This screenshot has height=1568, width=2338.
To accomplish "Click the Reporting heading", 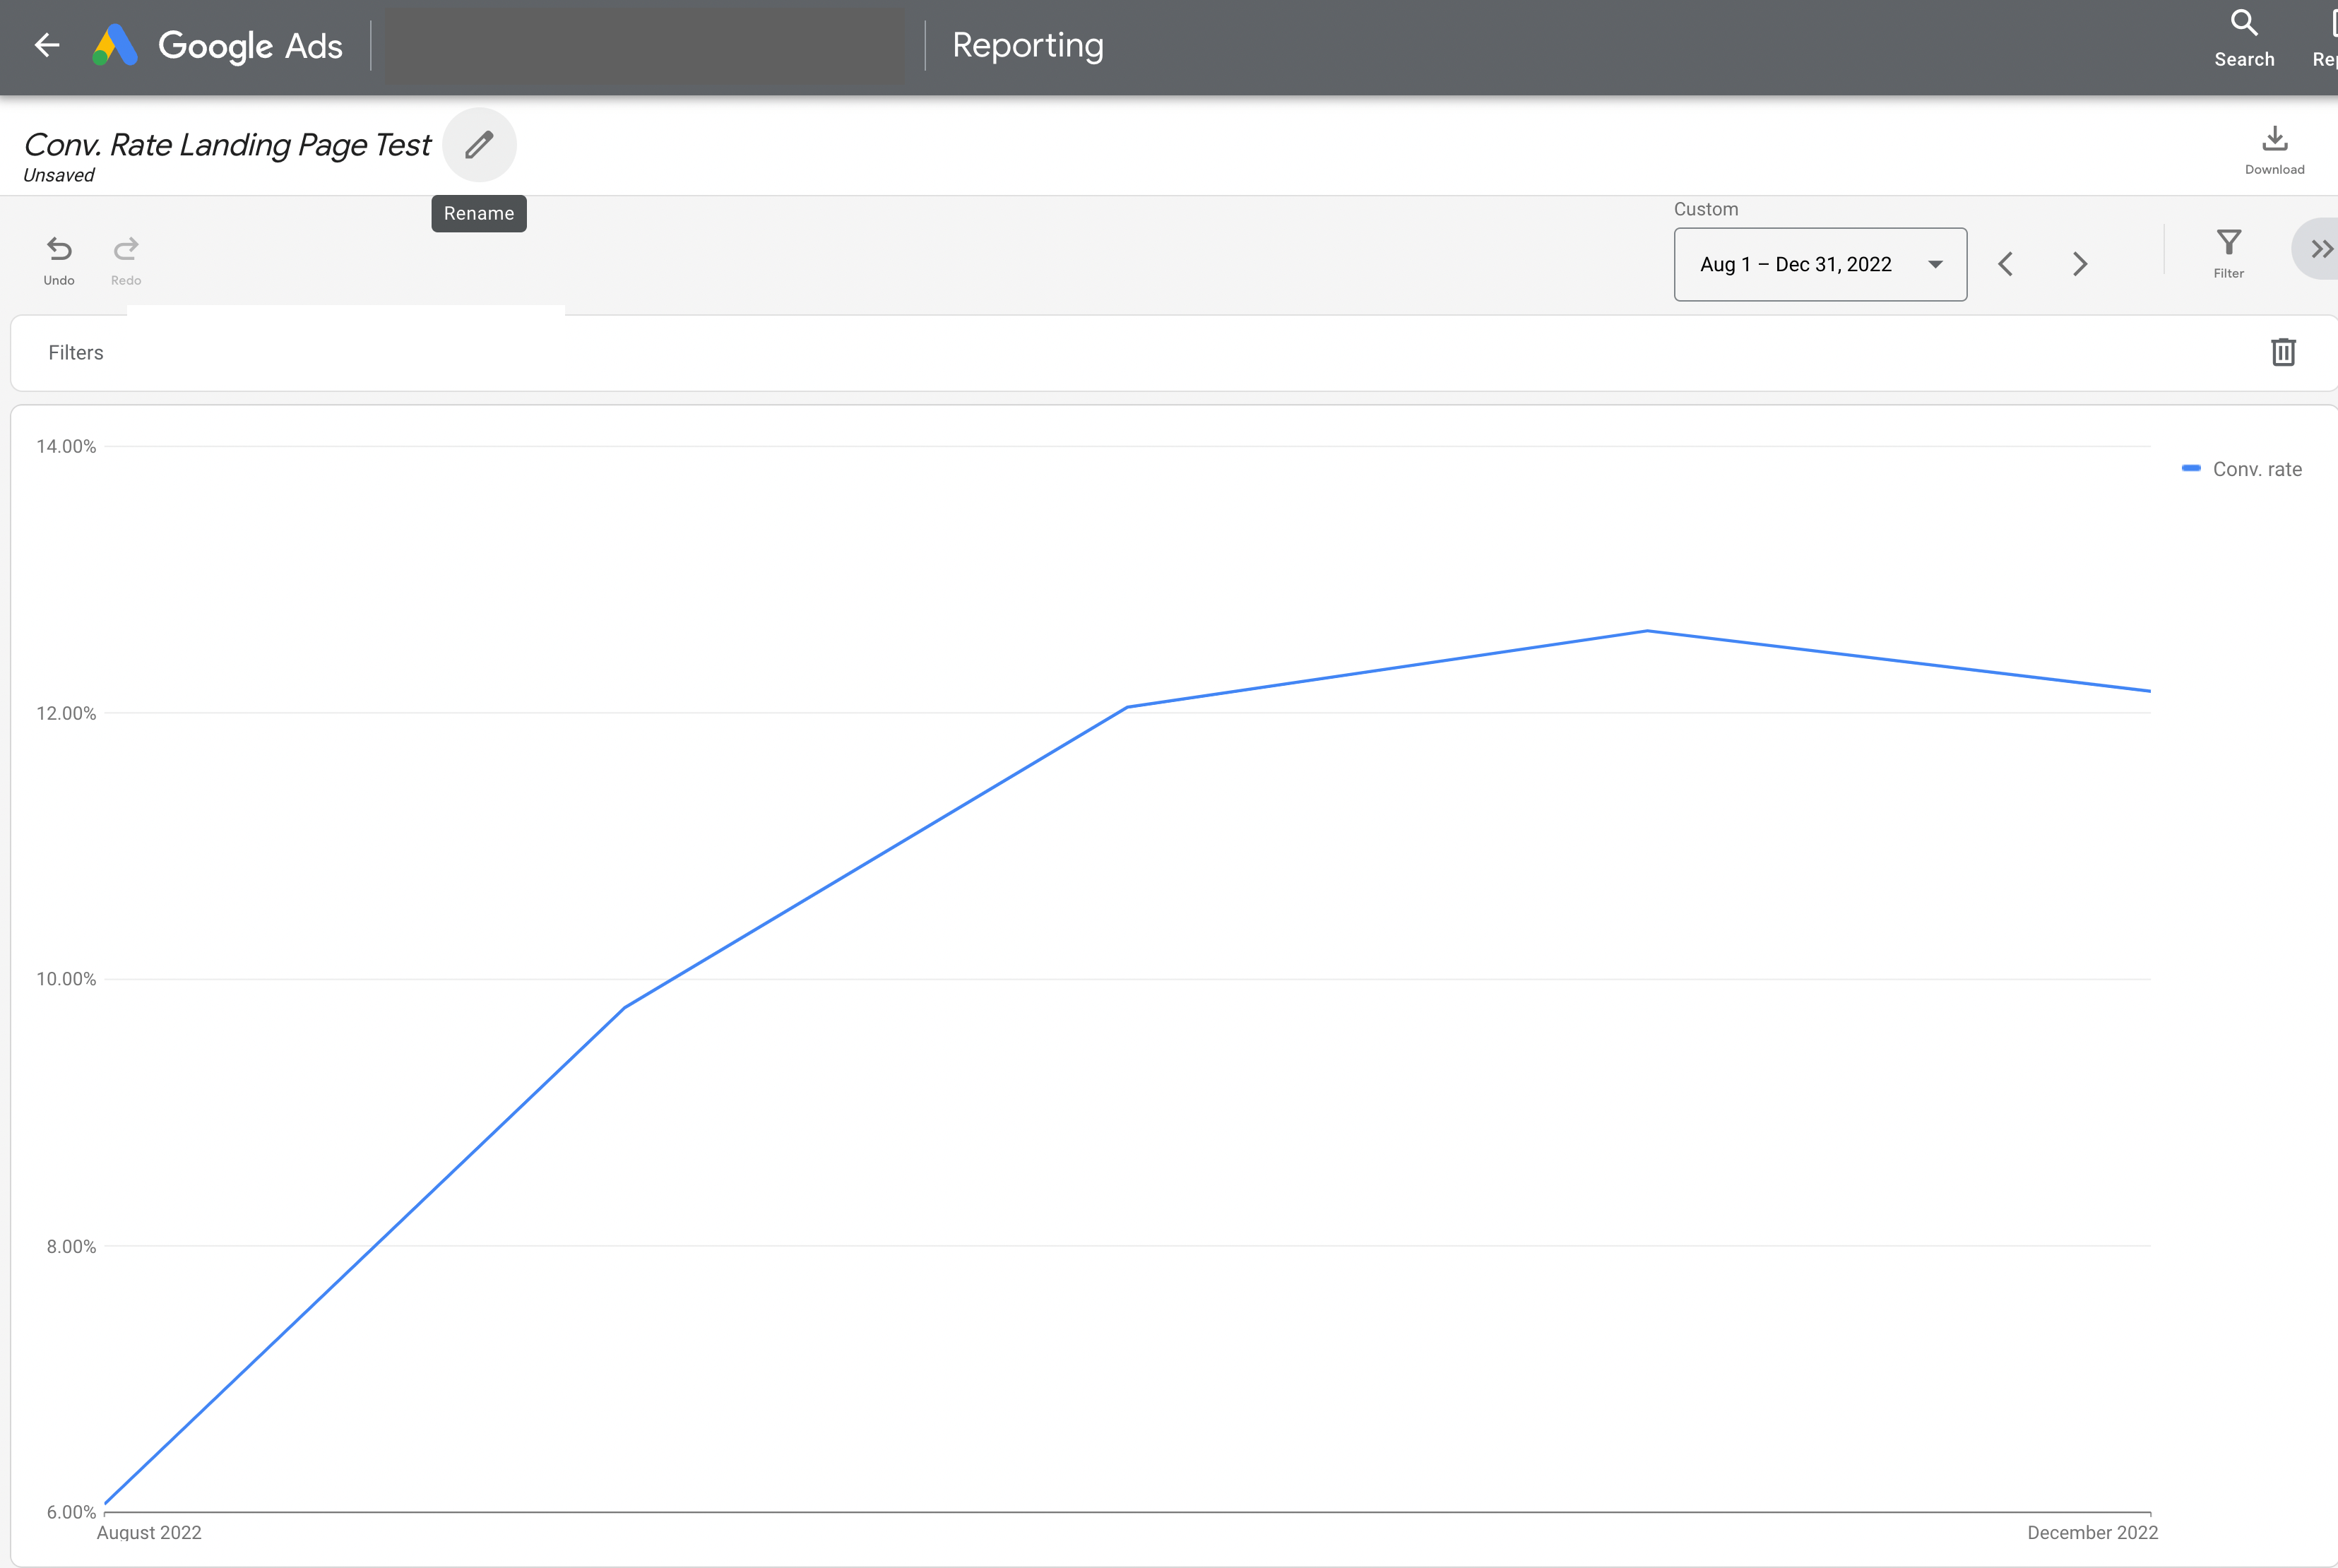I will (1027, 45).
